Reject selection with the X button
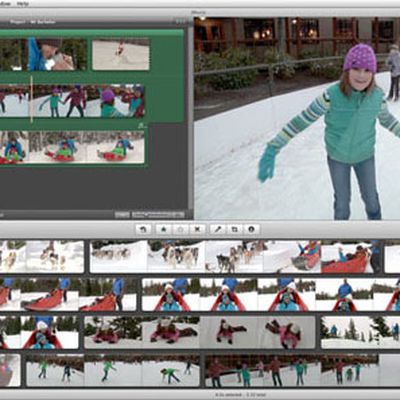Viewport: 400px width, 400px height. tap(197, 229)
